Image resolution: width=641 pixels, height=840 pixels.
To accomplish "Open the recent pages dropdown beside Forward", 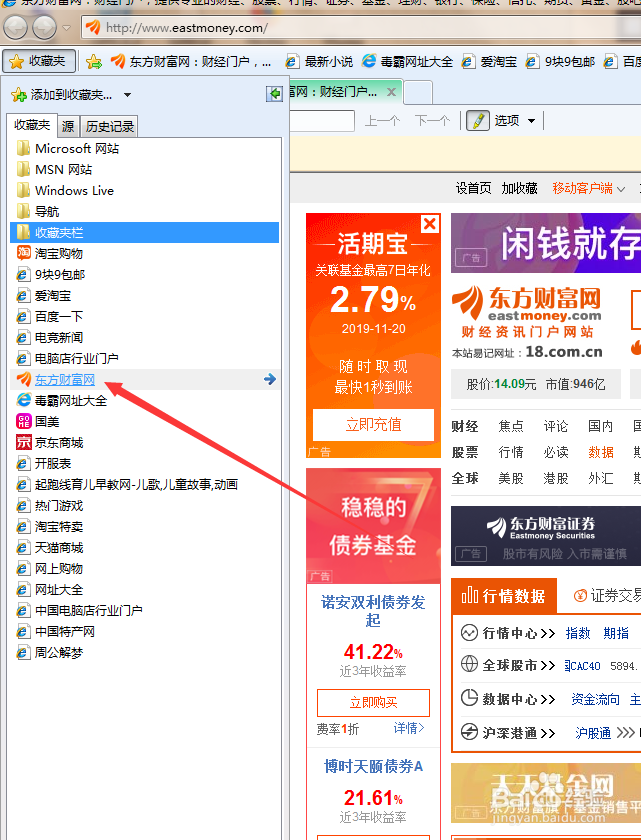I will (x=66, y=28).
